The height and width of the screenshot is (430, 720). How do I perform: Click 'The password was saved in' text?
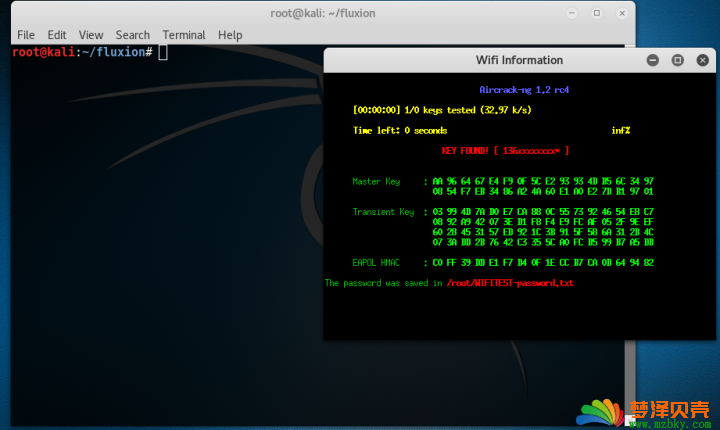click(383, 283)
